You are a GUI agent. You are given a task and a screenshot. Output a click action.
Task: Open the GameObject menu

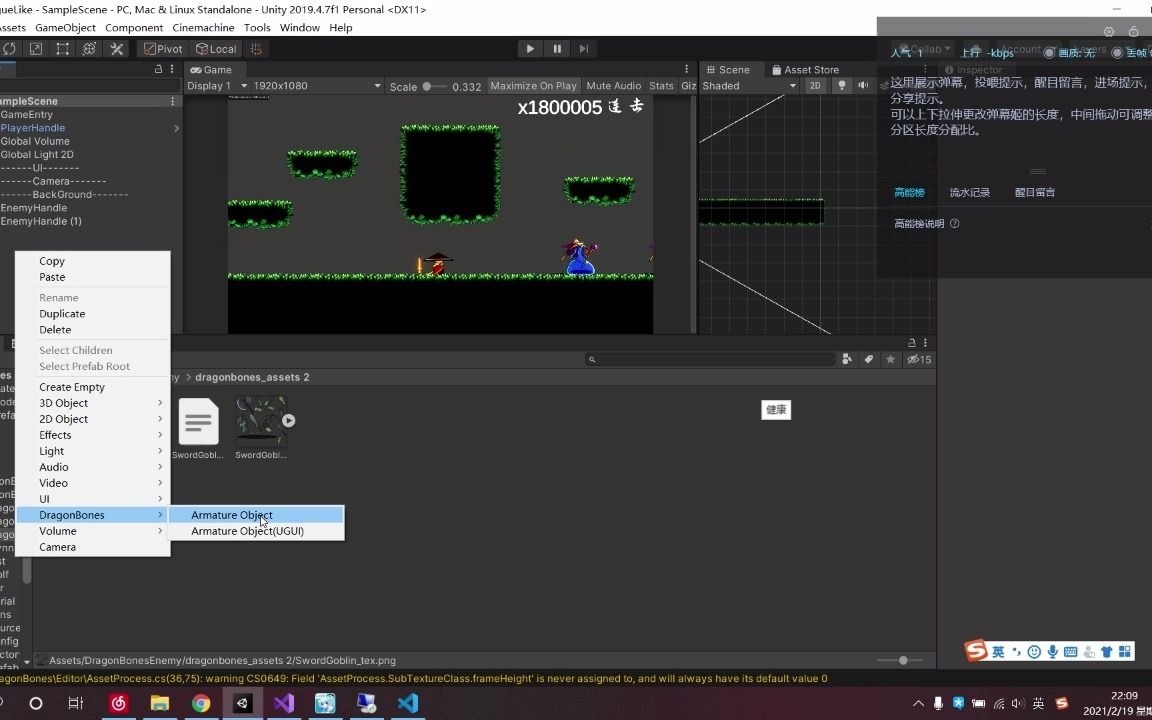click(65, 27)
